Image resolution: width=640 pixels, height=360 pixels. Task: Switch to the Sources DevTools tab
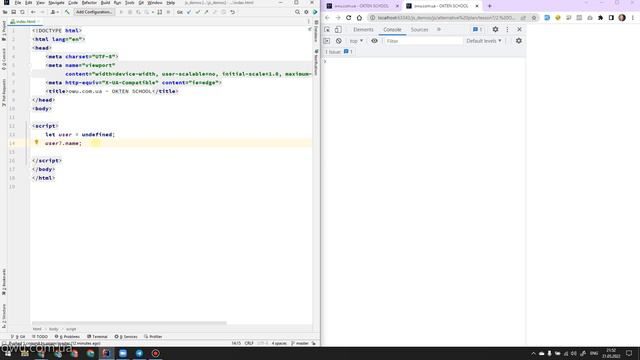tap(419, 30)
